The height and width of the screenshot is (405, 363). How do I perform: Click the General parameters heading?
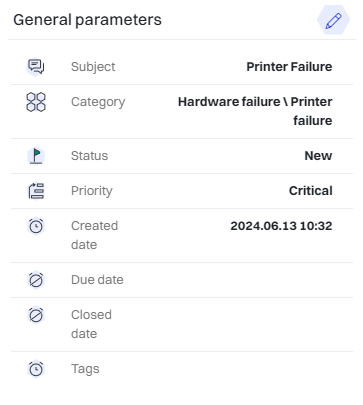click(87, 20)
